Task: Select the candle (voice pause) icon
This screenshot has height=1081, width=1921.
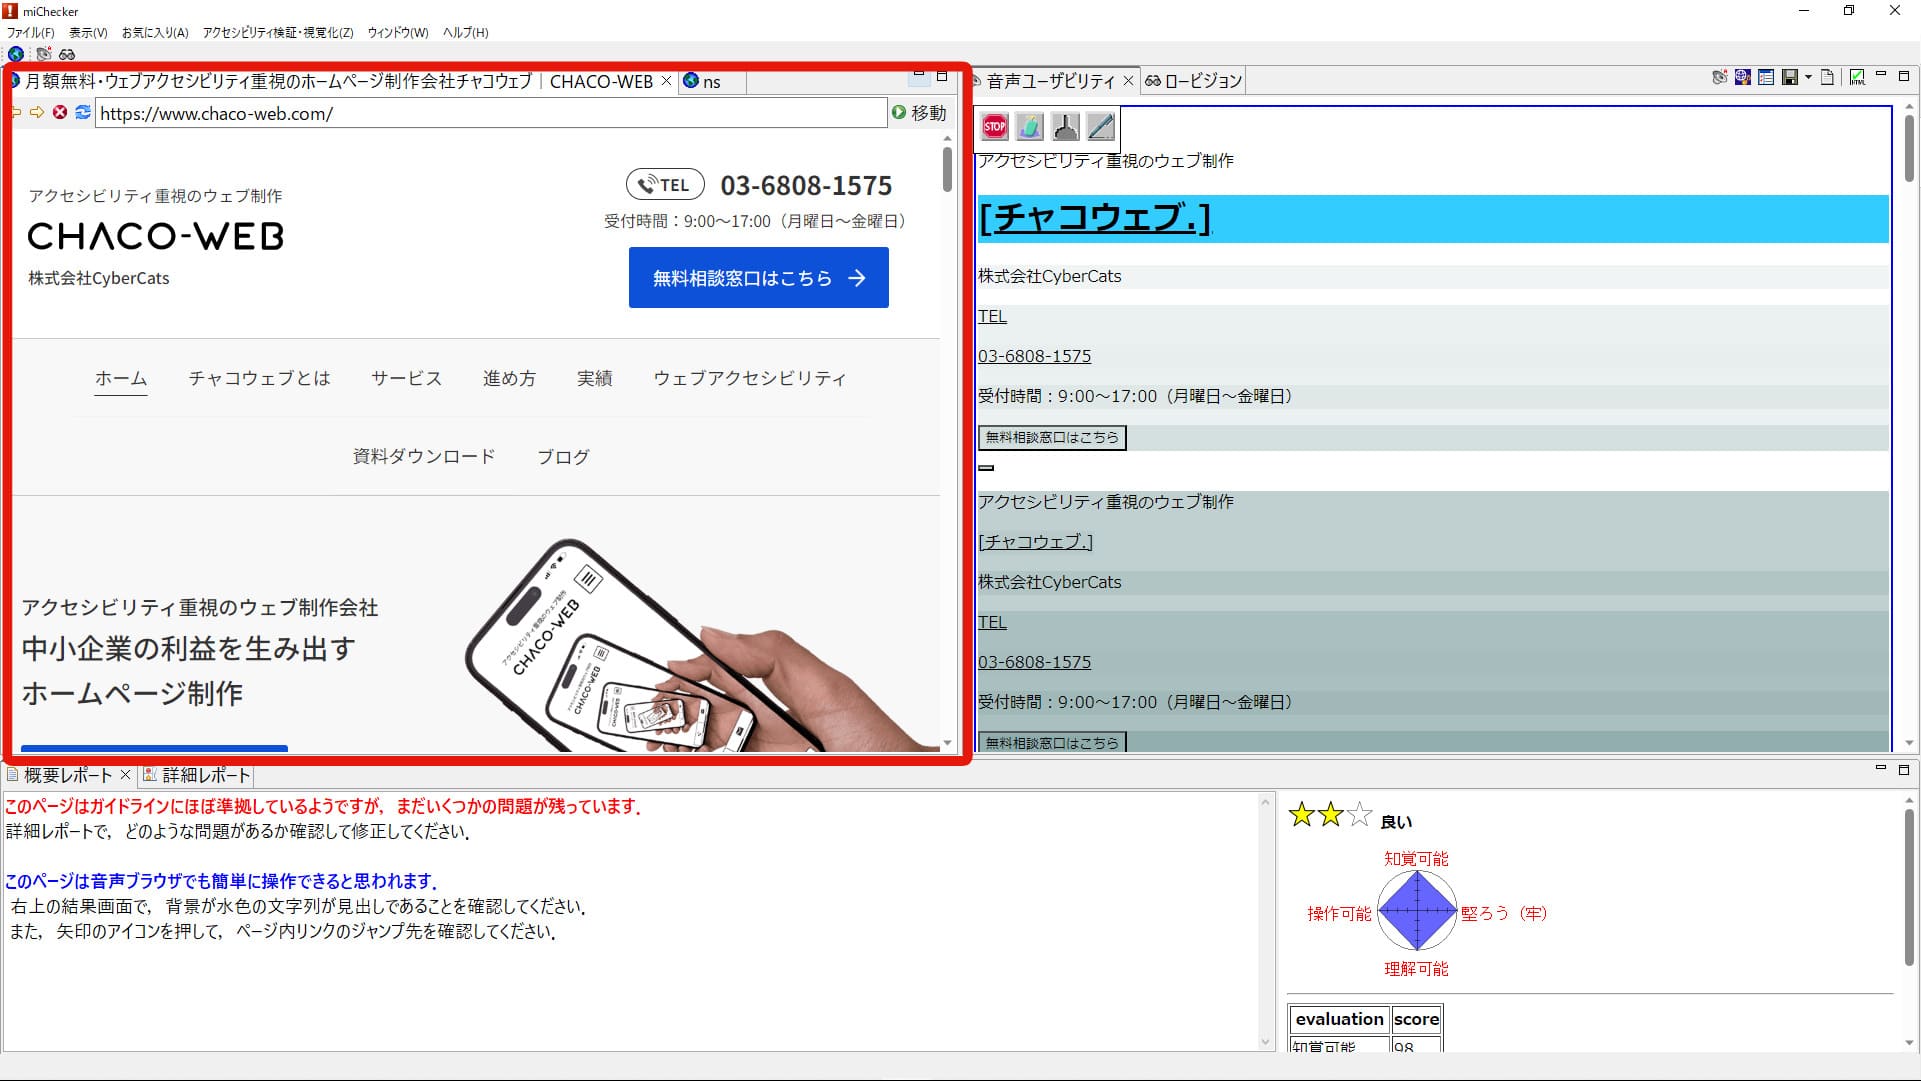Action: pos(1029,128)
